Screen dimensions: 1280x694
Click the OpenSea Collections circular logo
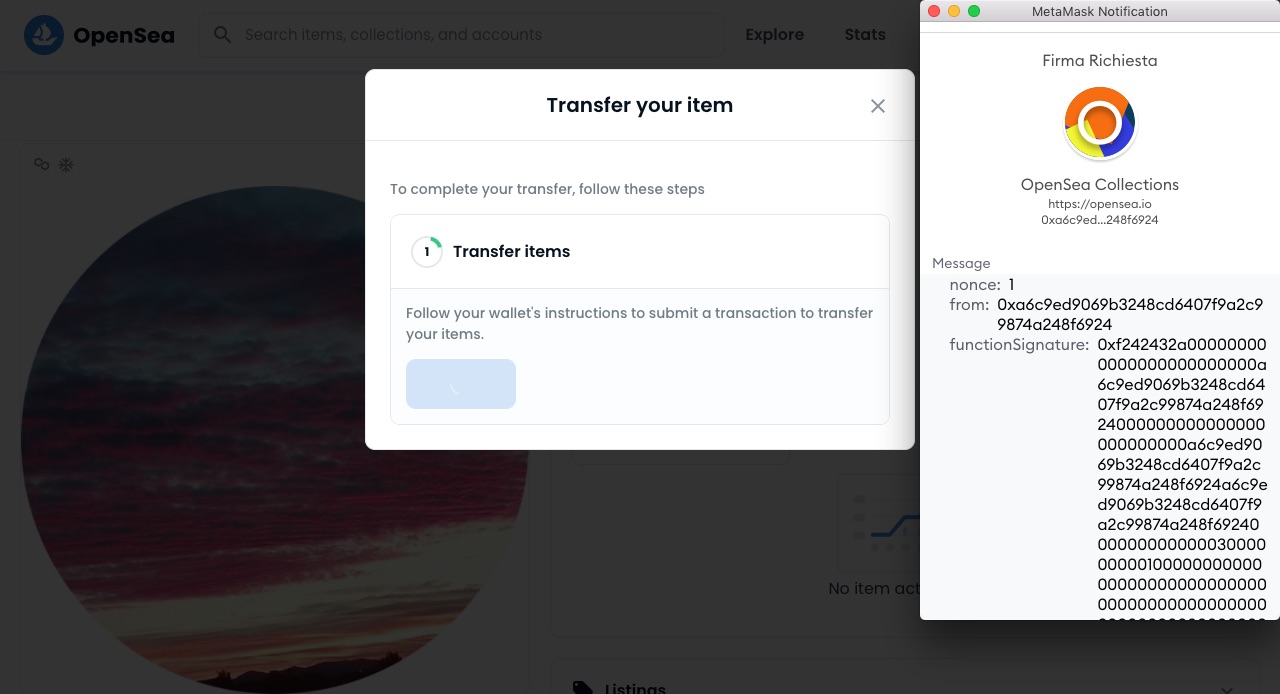tap(1100, 123)
